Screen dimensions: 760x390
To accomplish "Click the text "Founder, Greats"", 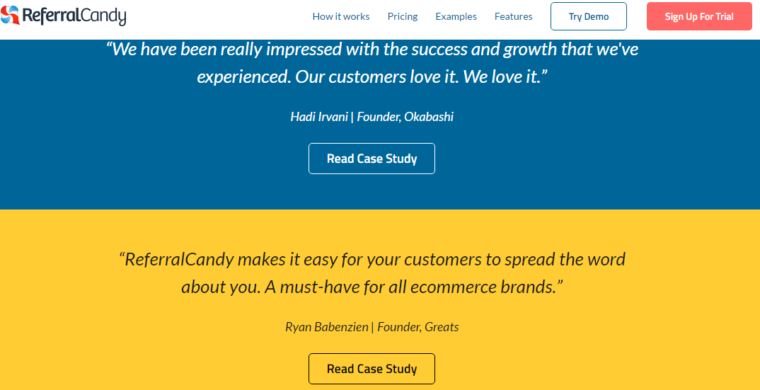I will click(418, 327).
